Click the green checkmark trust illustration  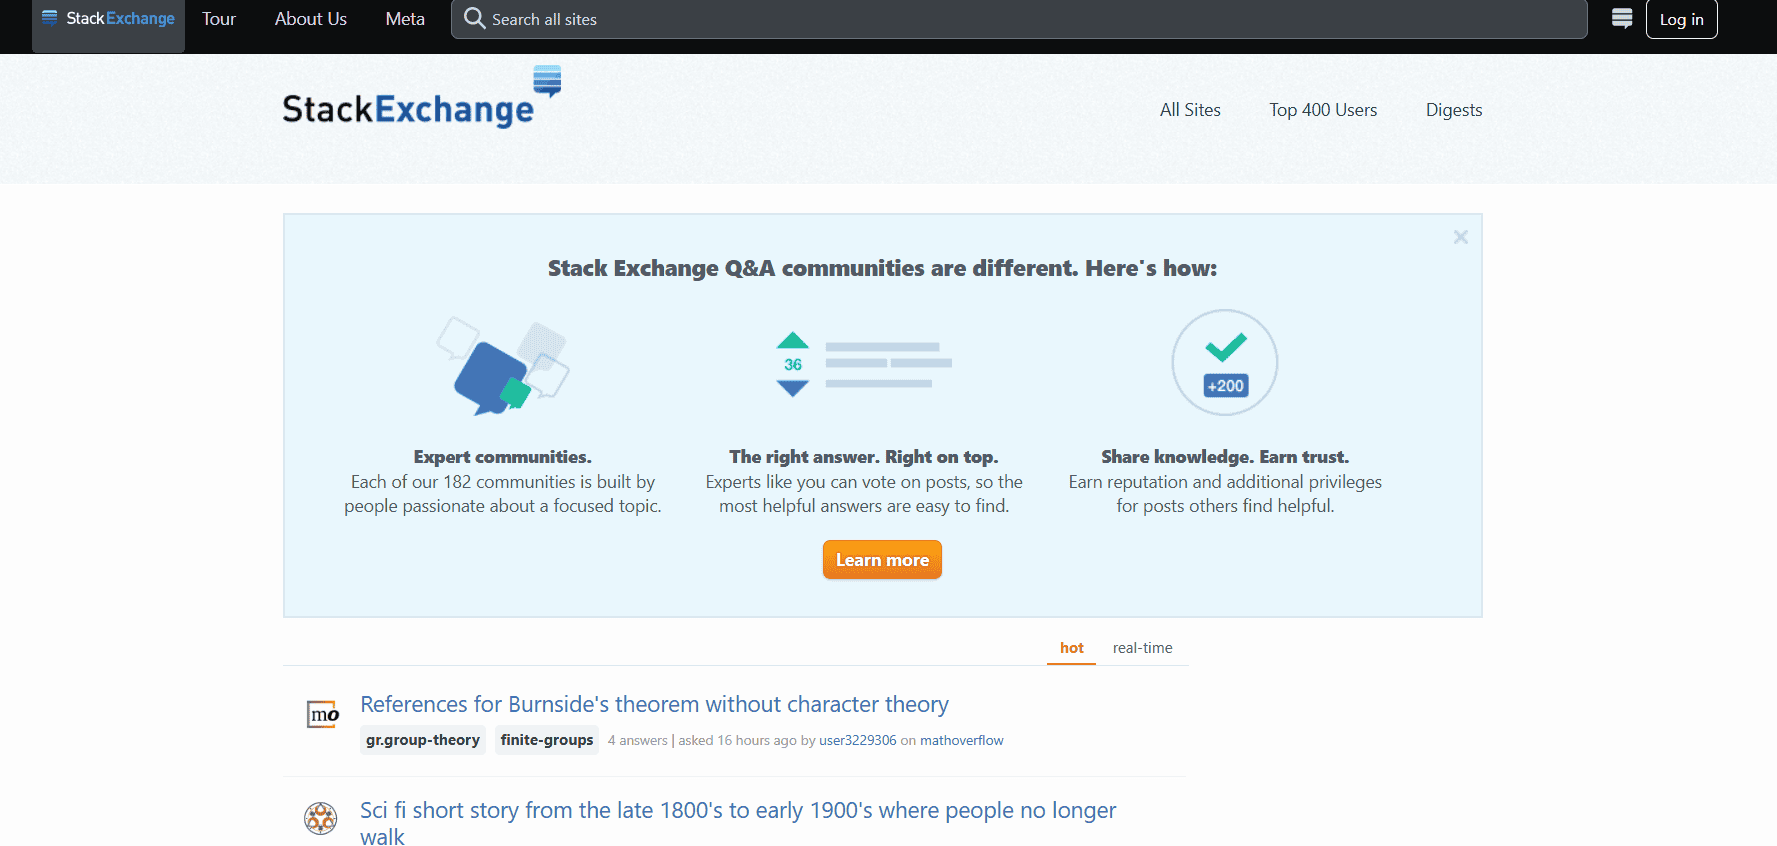pos(1224,362)
